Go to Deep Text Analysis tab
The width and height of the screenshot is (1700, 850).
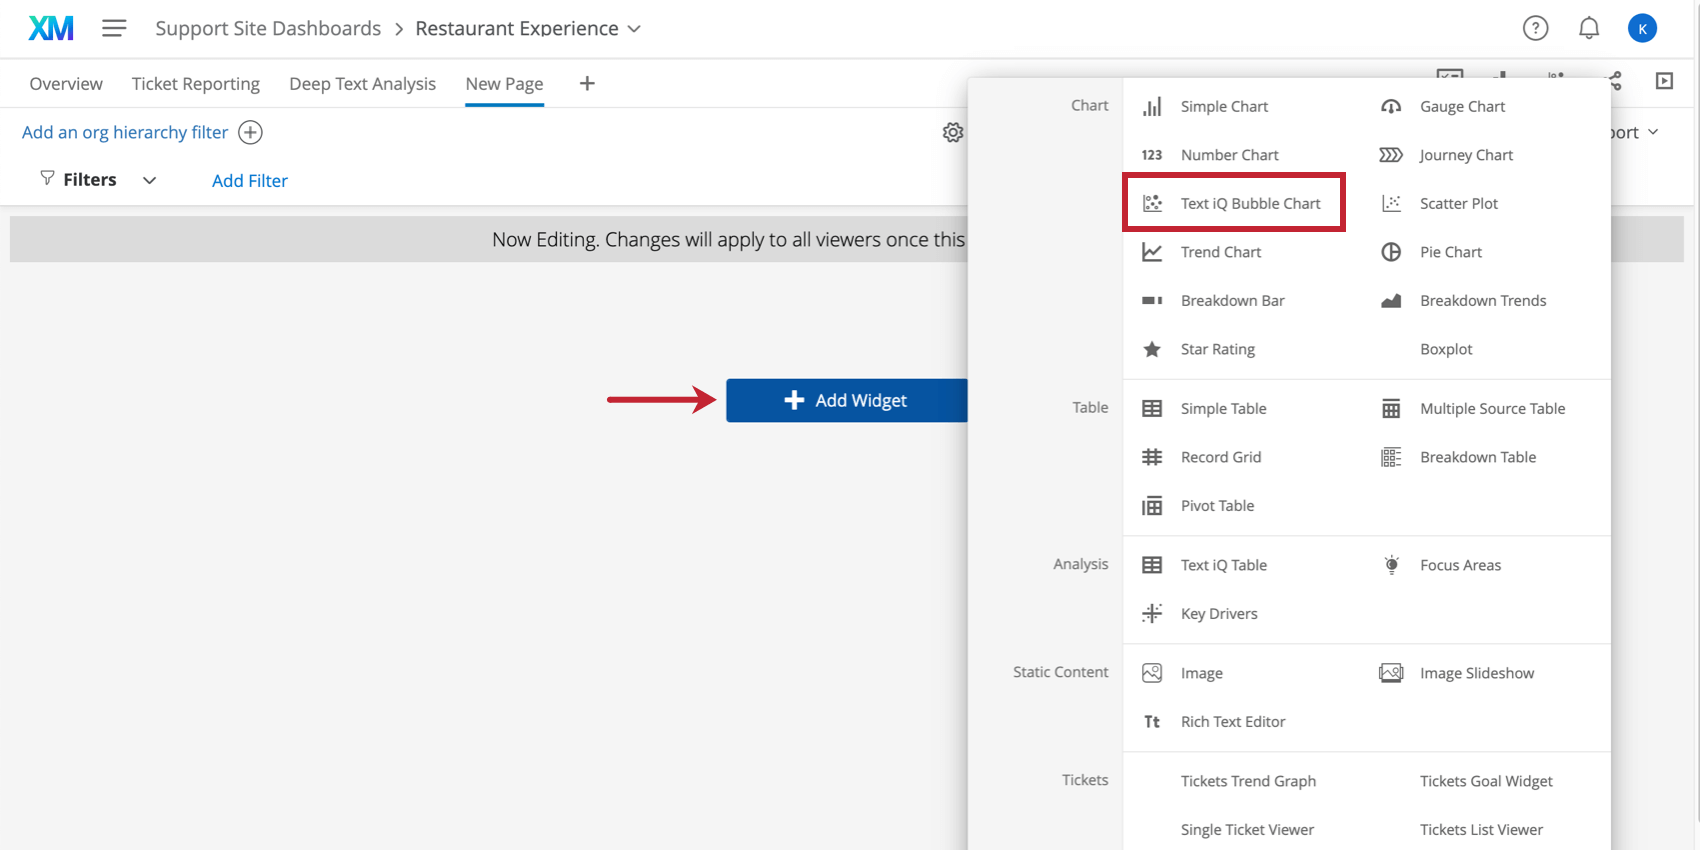[362, 84]
